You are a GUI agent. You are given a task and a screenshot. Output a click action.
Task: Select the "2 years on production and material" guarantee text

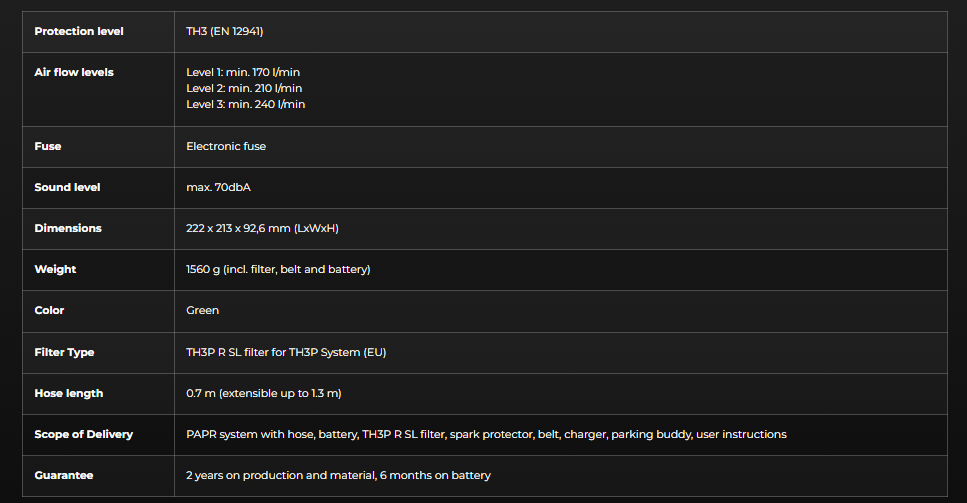coord(279,475)
